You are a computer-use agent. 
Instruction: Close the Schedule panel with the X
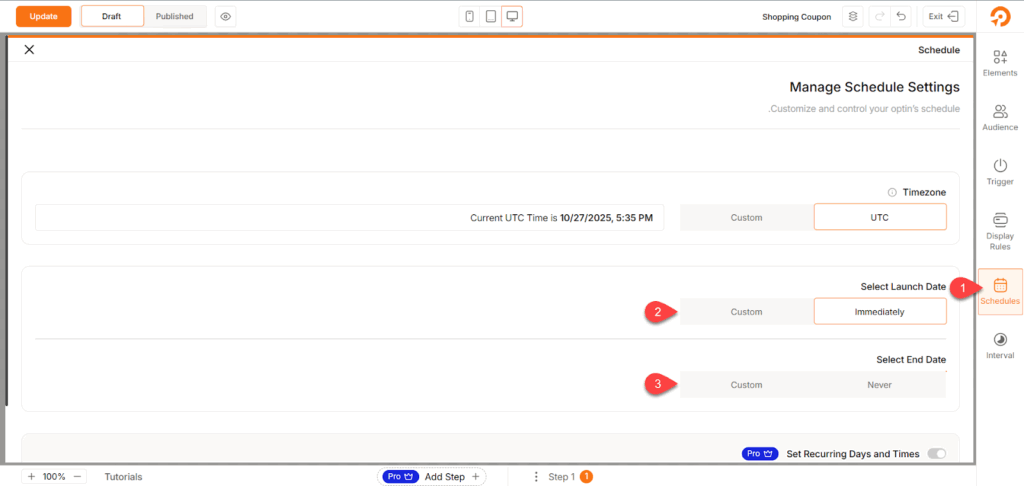coord(29,50)
